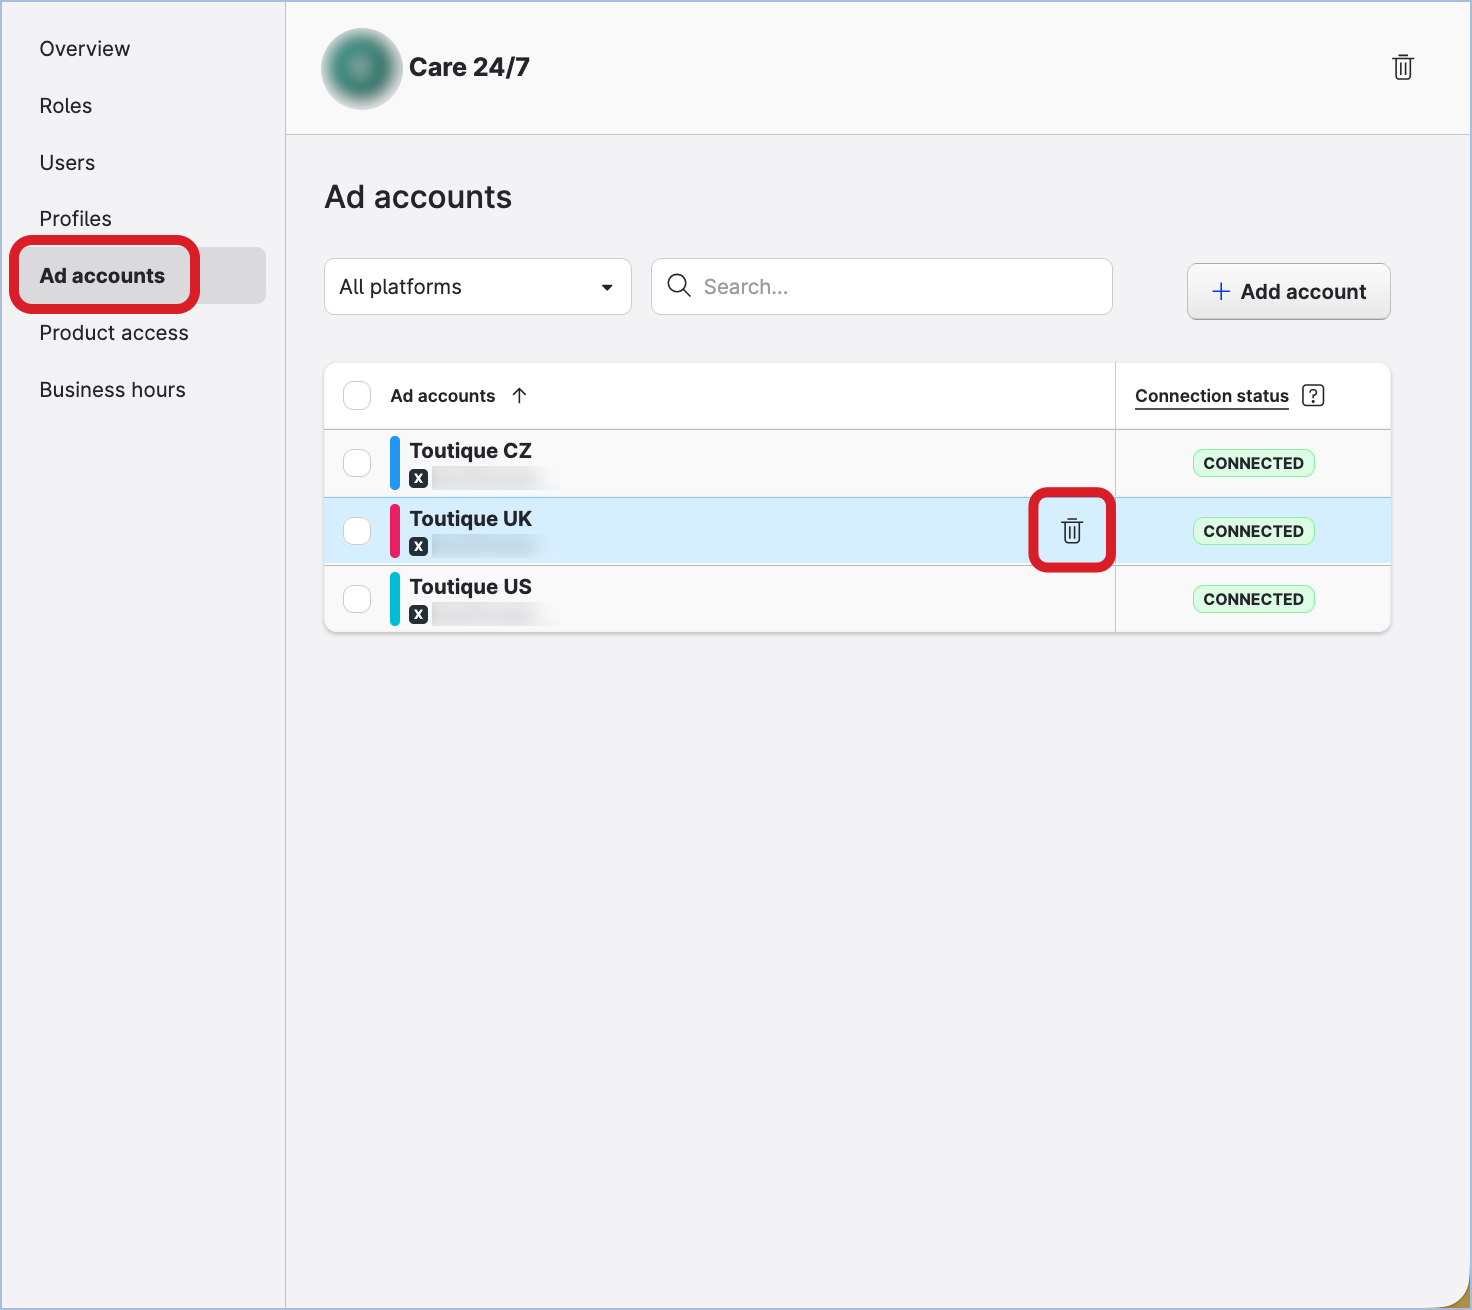
Task: Click the pink color bar beside Toutique UK
Action: point(395,530)
